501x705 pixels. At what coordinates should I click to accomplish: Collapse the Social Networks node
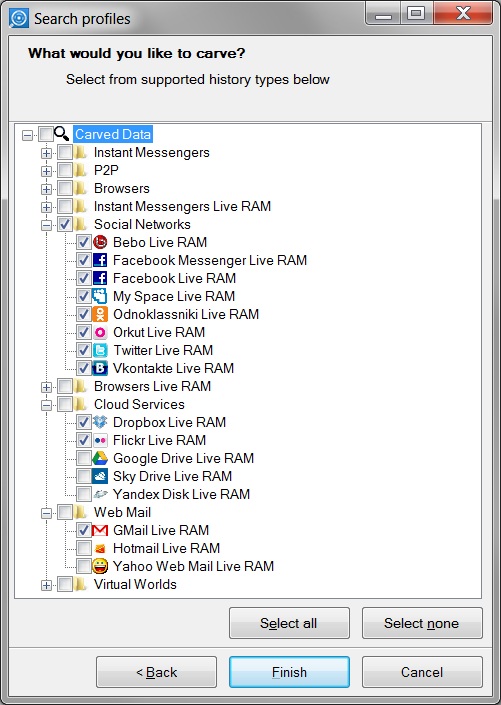[x=46, y=225]
